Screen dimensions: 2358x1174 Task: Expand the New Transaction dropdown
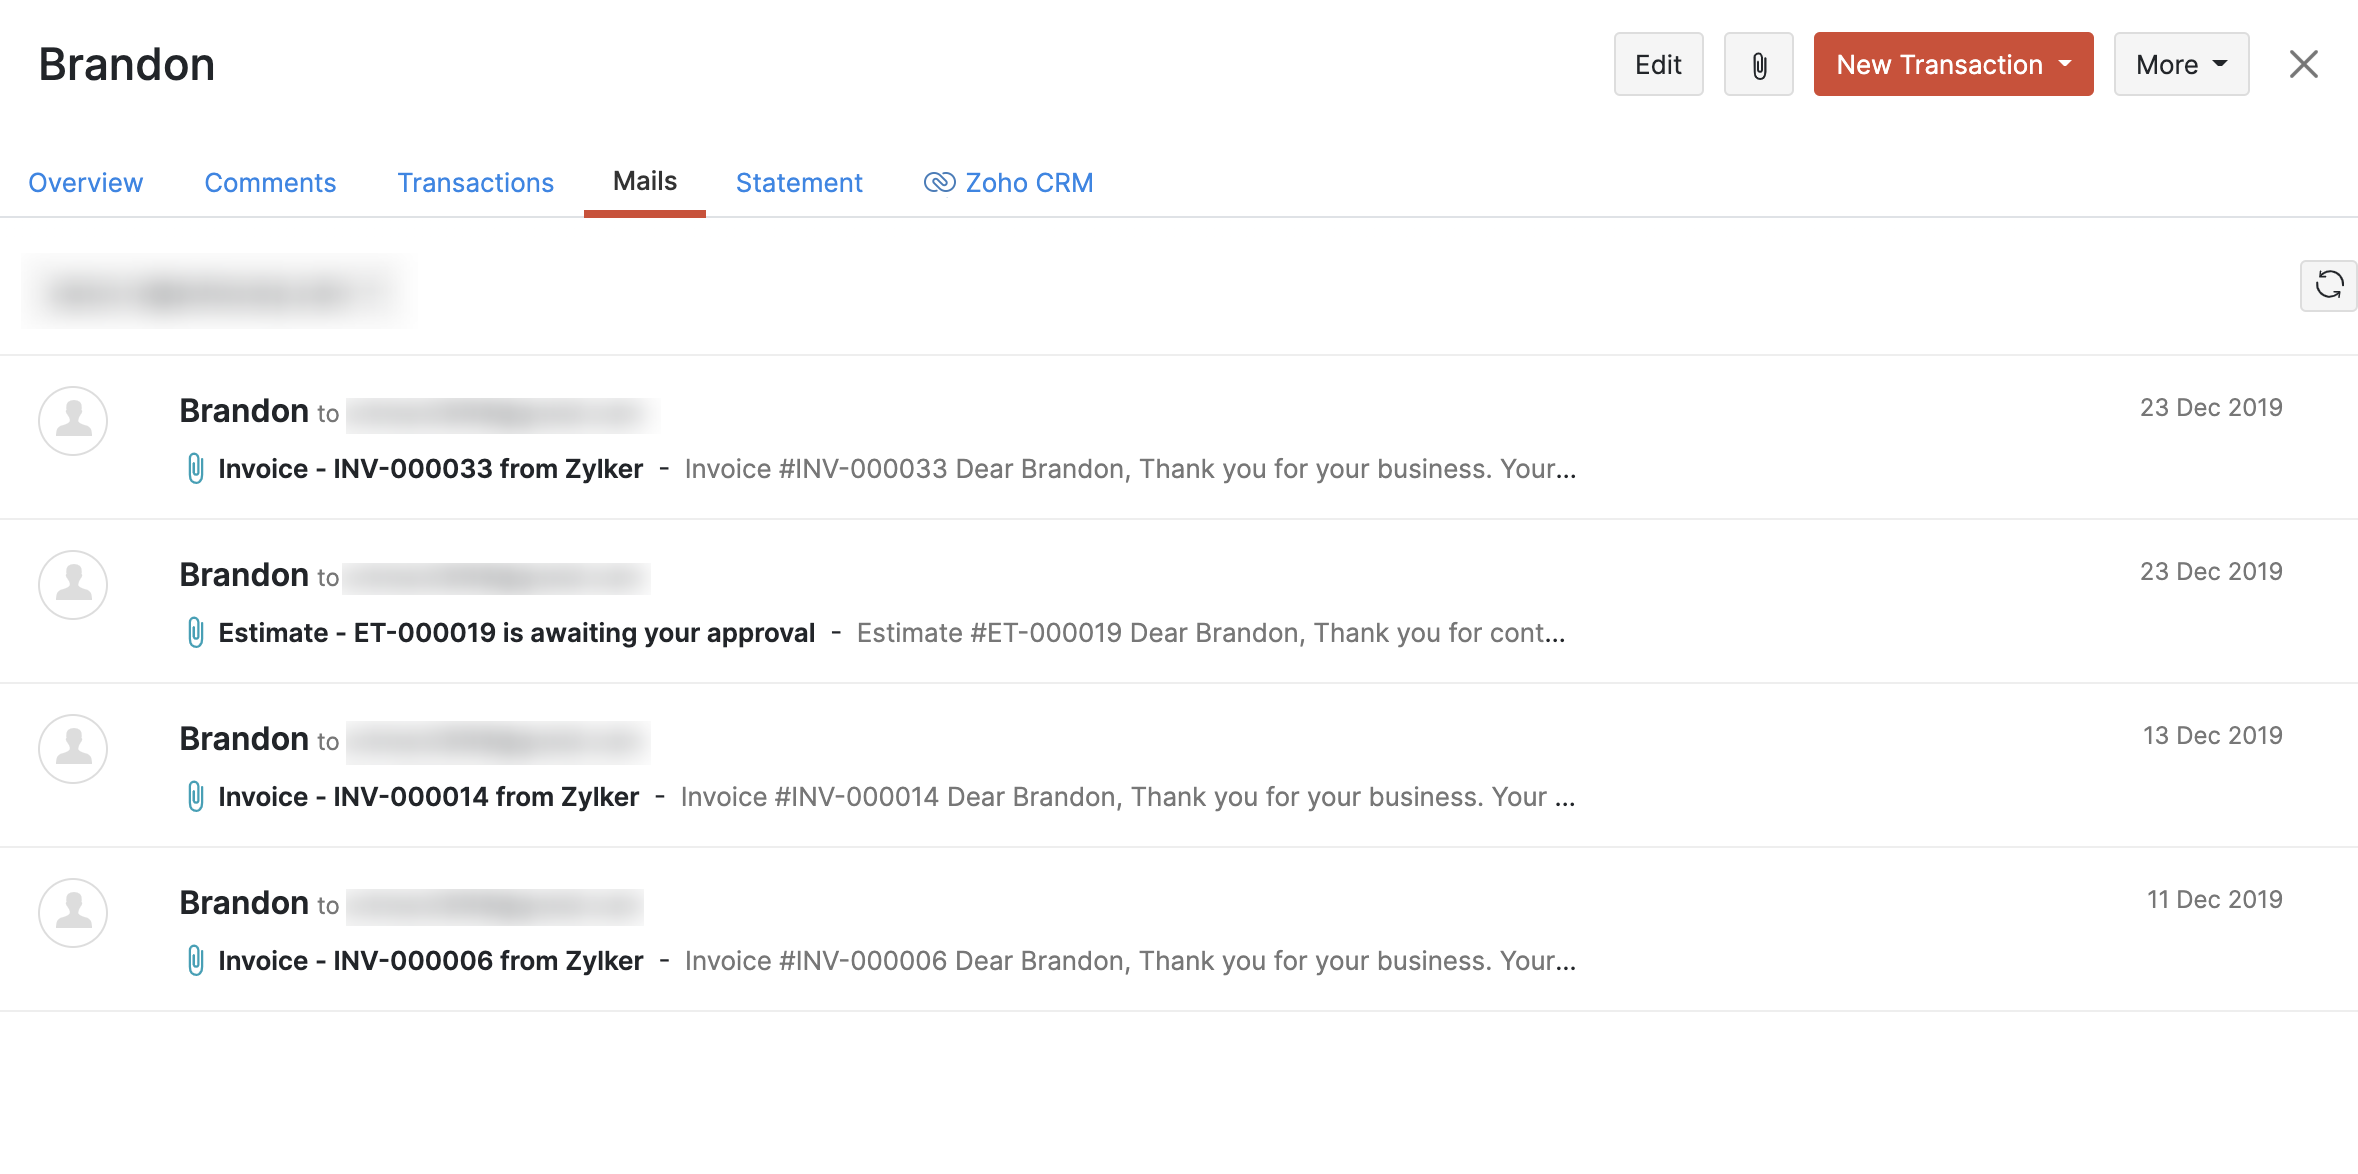1952,65
